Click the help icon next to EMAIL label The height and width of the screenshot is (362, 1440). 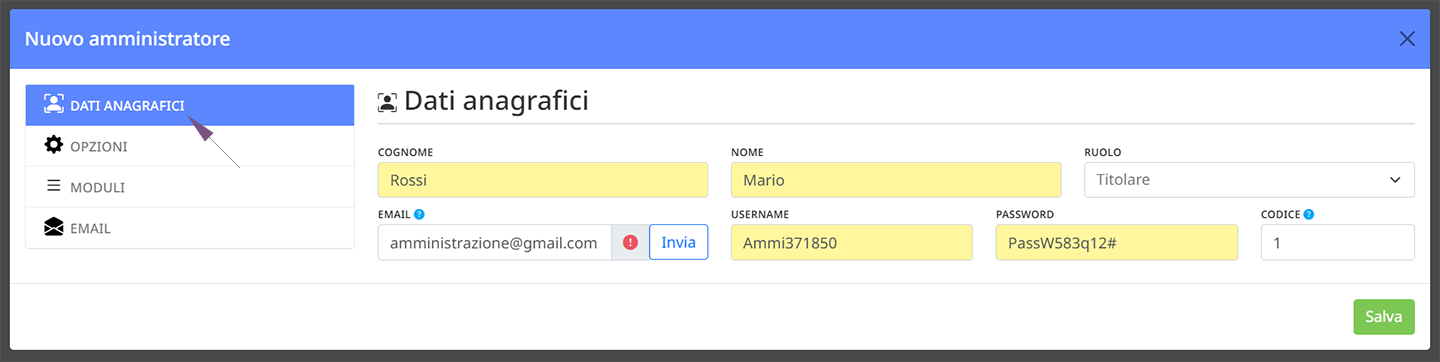coord(420,214)
